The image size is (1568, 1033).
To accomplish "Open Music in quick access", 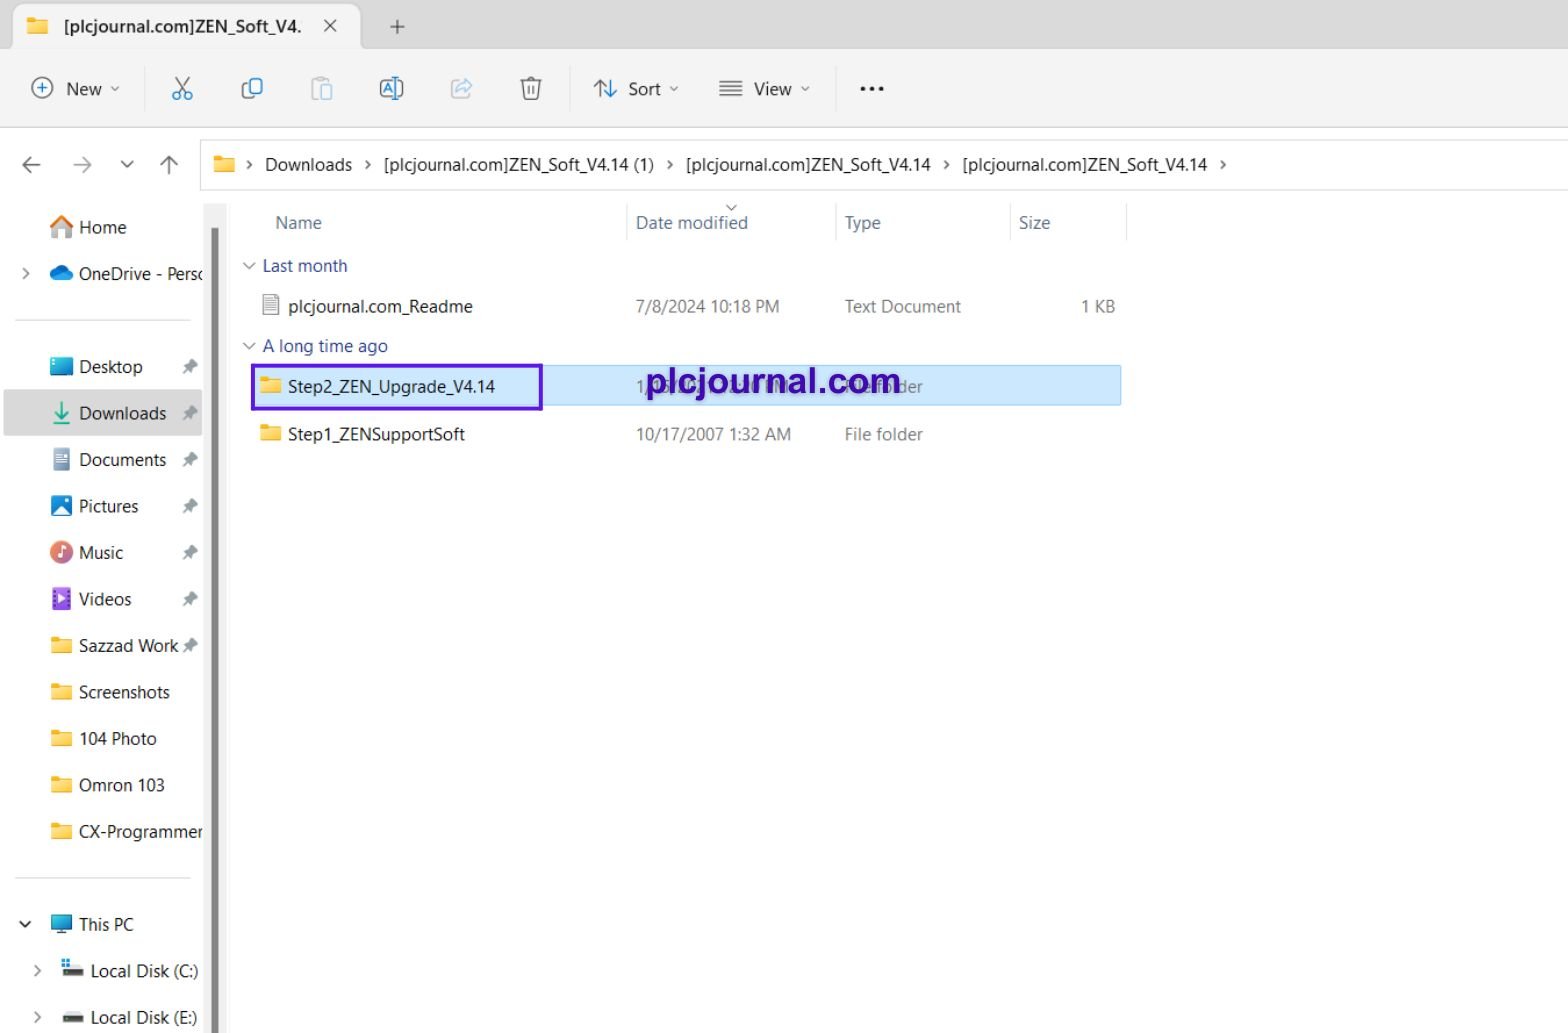I will coord(100,553).
